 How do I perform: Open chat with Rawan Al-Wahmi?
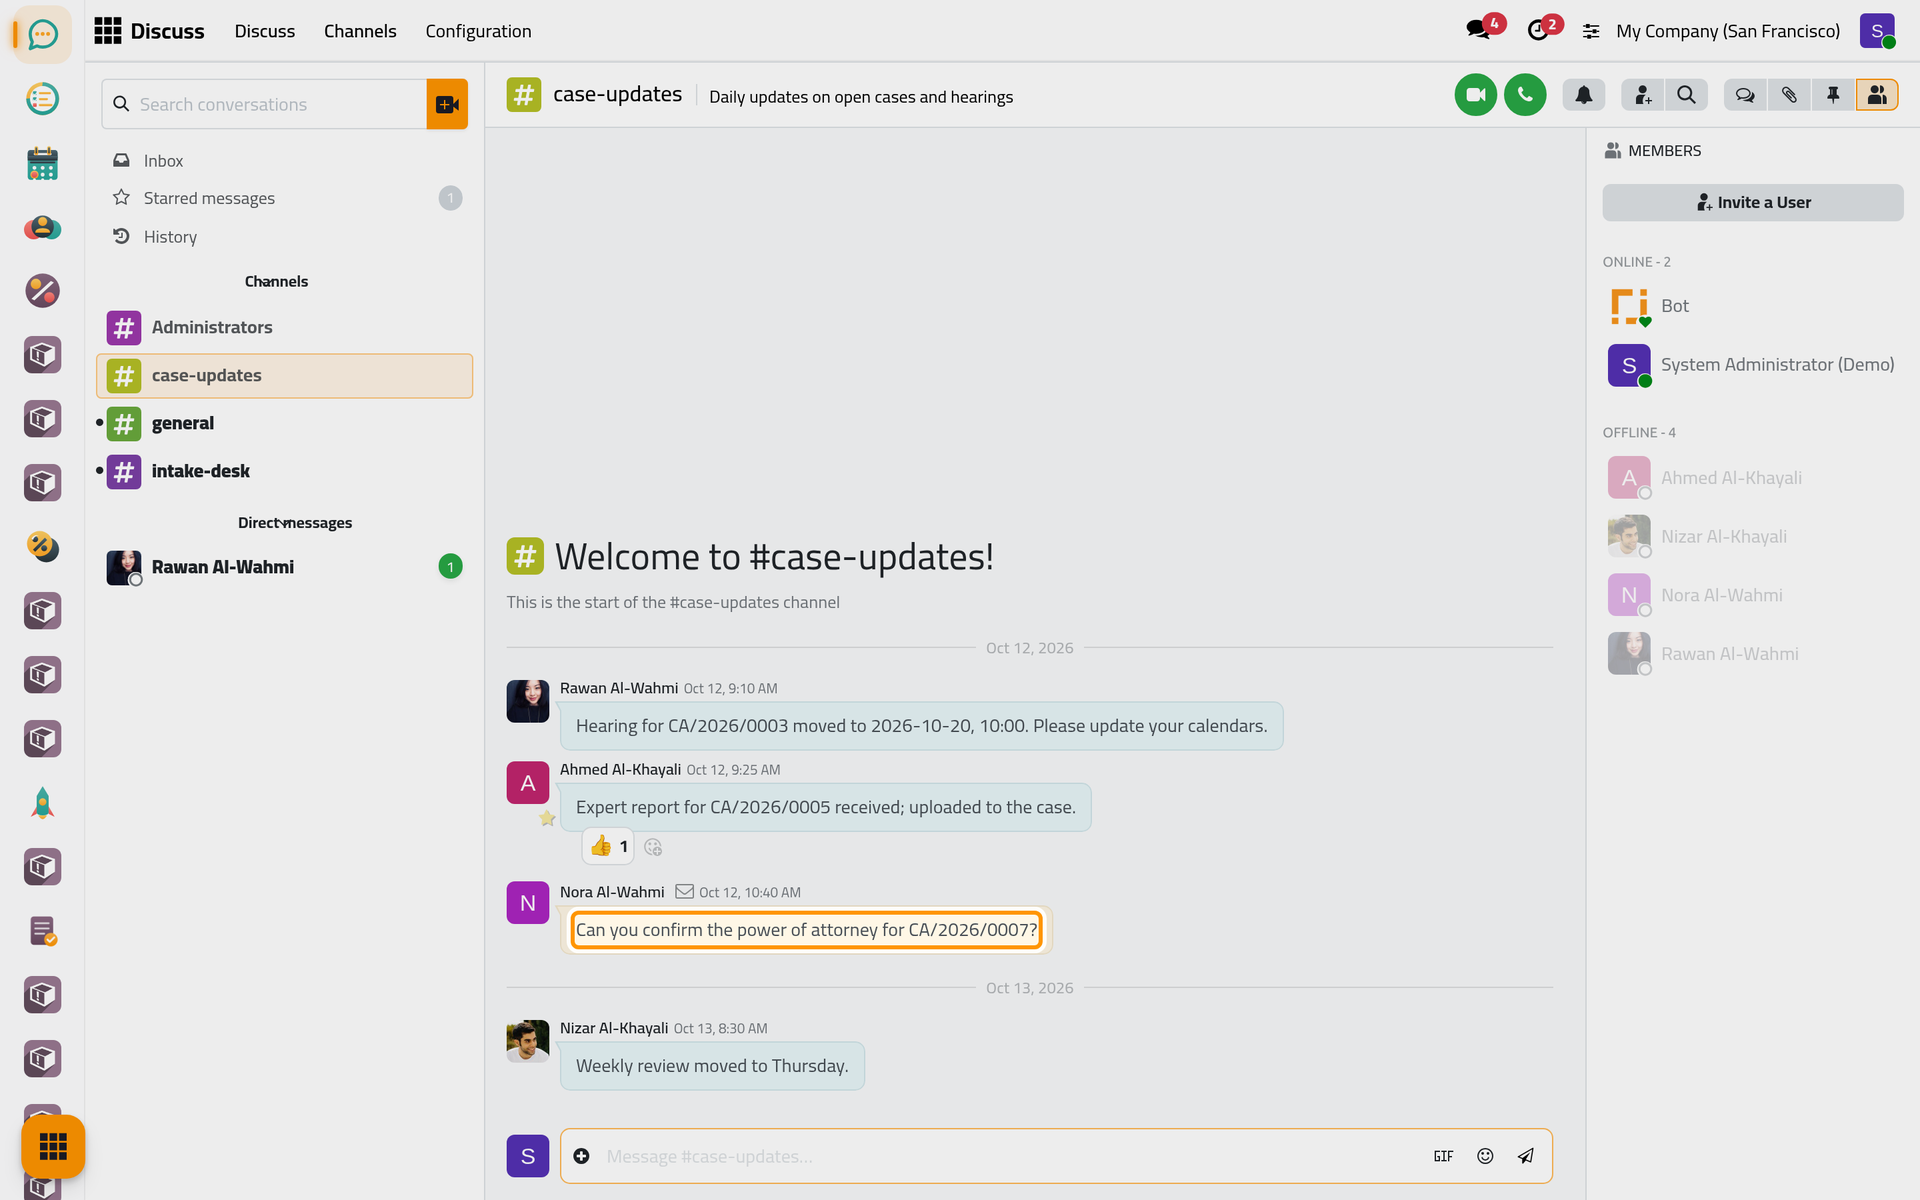tap(284, 567)
